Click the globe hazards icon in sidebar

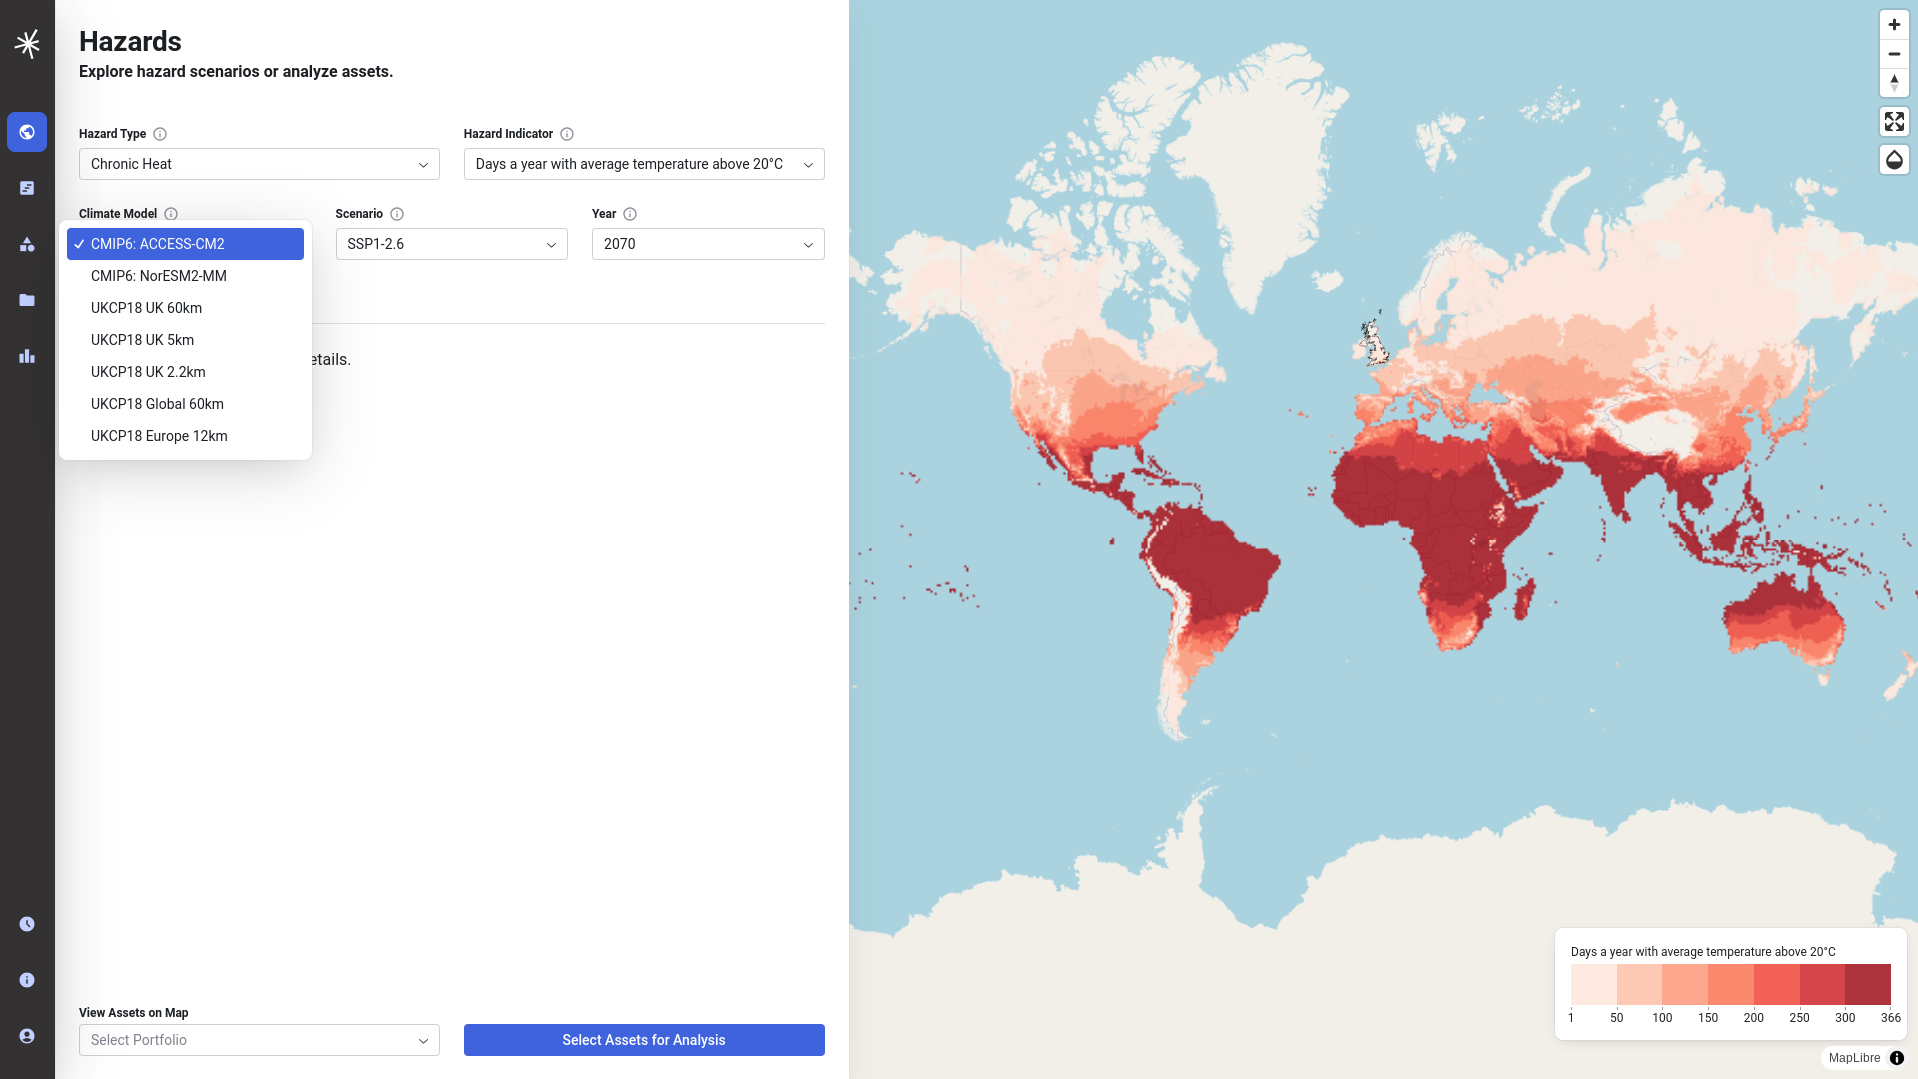[x=27, y=132]
